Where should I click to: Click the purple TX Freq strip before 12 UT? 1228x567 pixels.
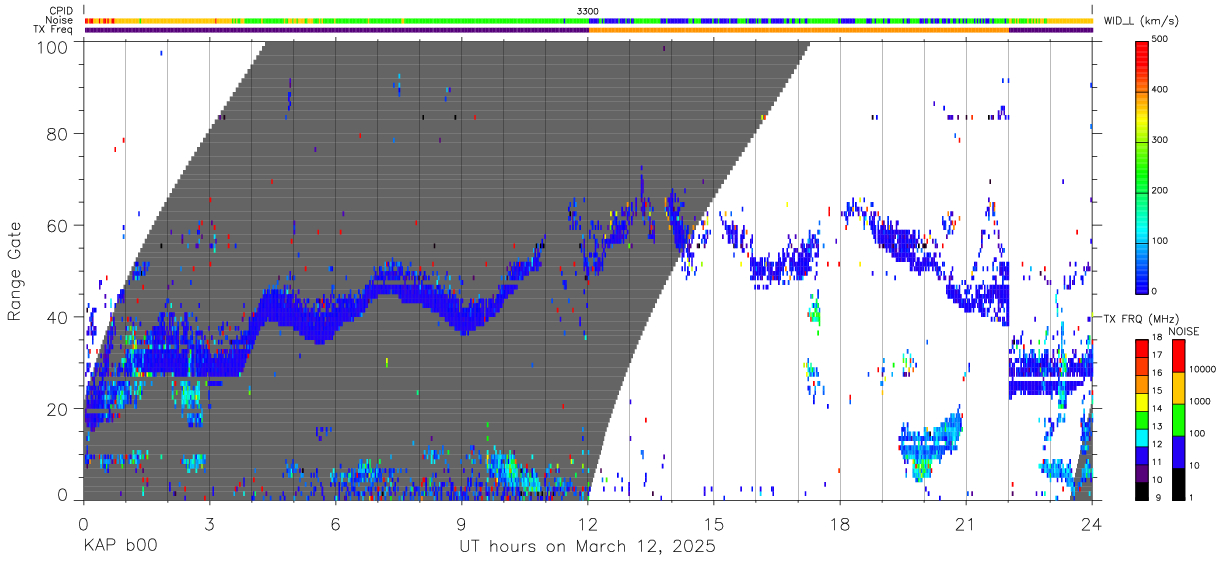click(x=336, y=30)
